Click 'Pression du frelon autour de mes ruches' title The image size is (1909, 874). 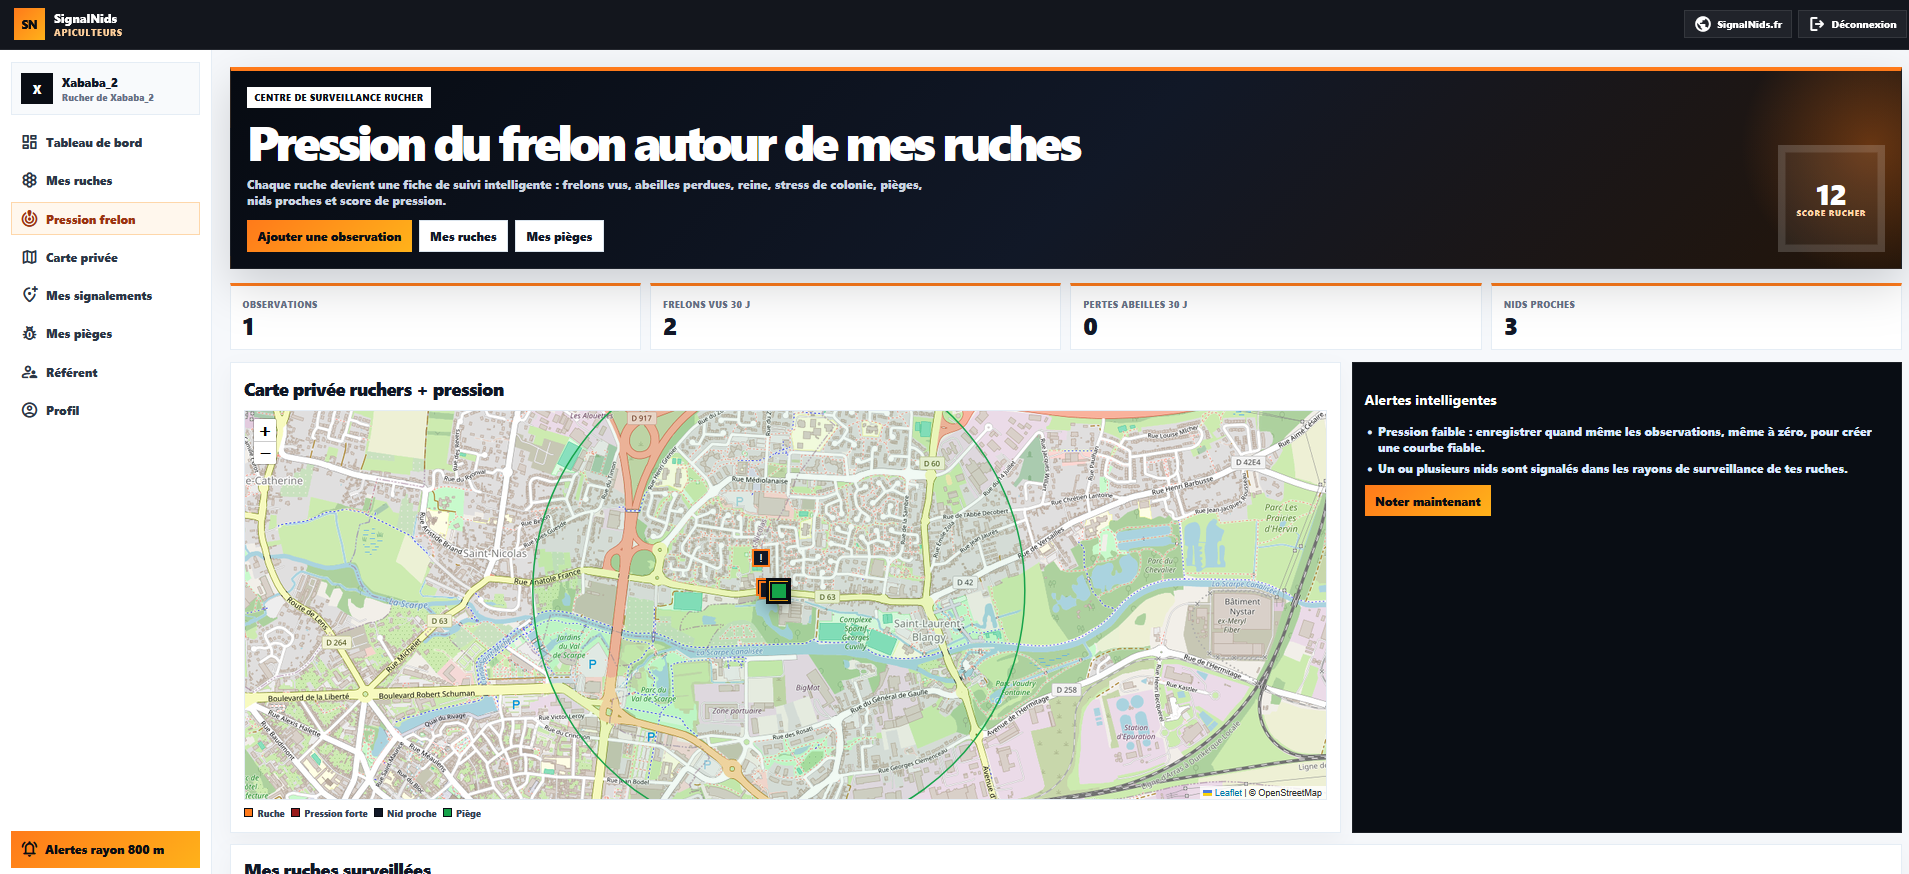point(664,145)
